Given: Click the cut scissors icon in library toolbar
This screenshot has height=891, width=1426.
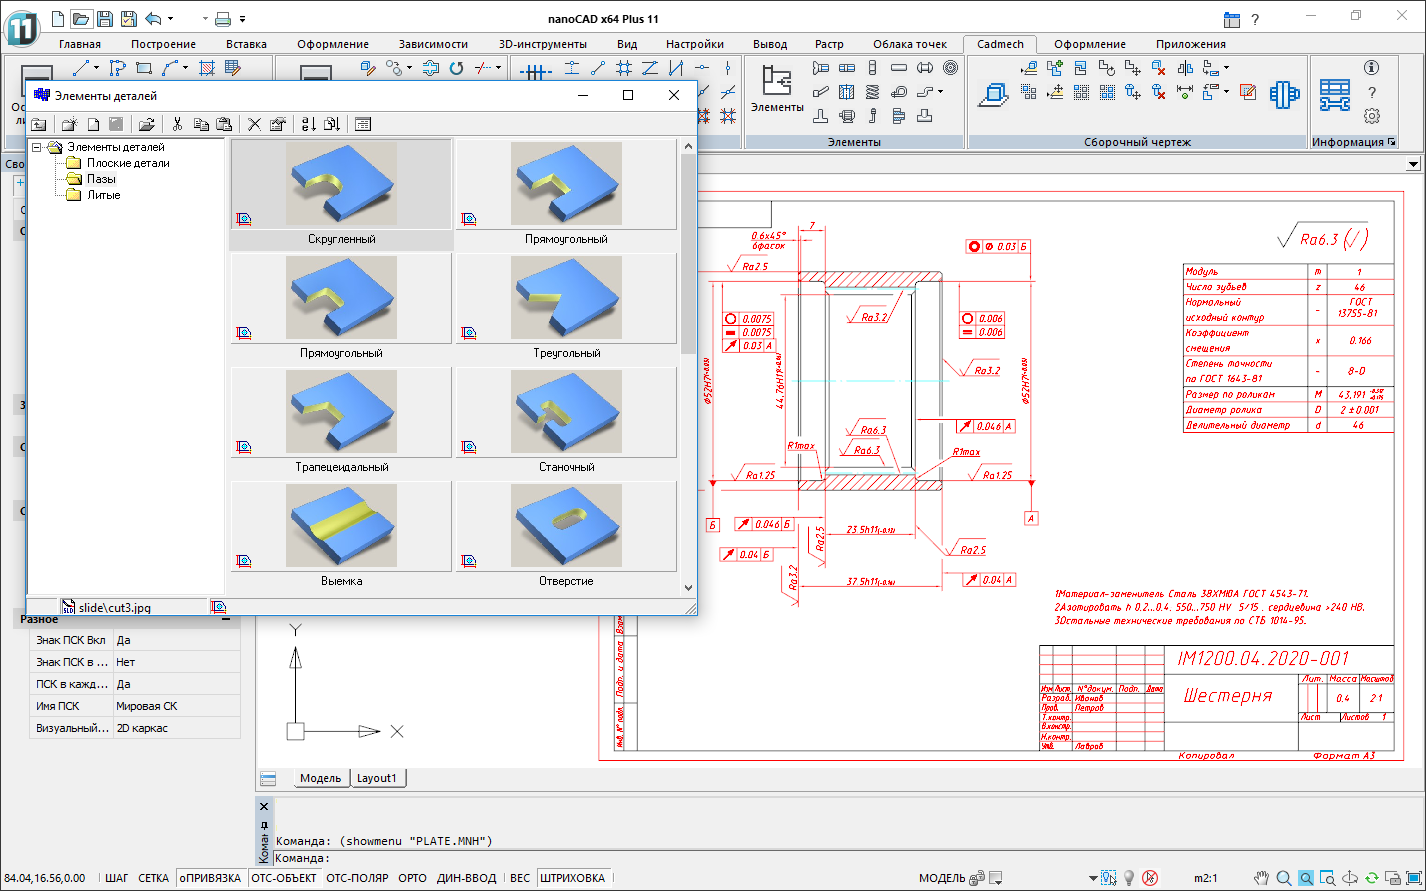Looking at the screenshot, I should click(177, 124).
